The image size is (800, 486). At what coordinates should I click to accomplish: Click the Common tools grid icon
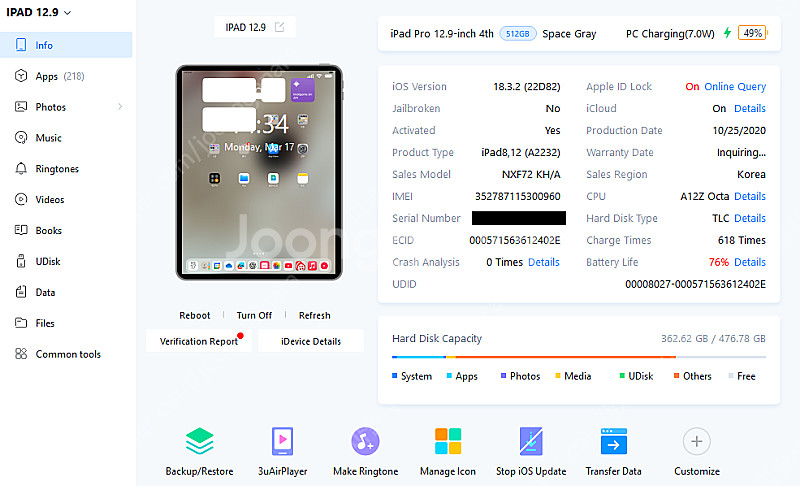coord(21,353)
